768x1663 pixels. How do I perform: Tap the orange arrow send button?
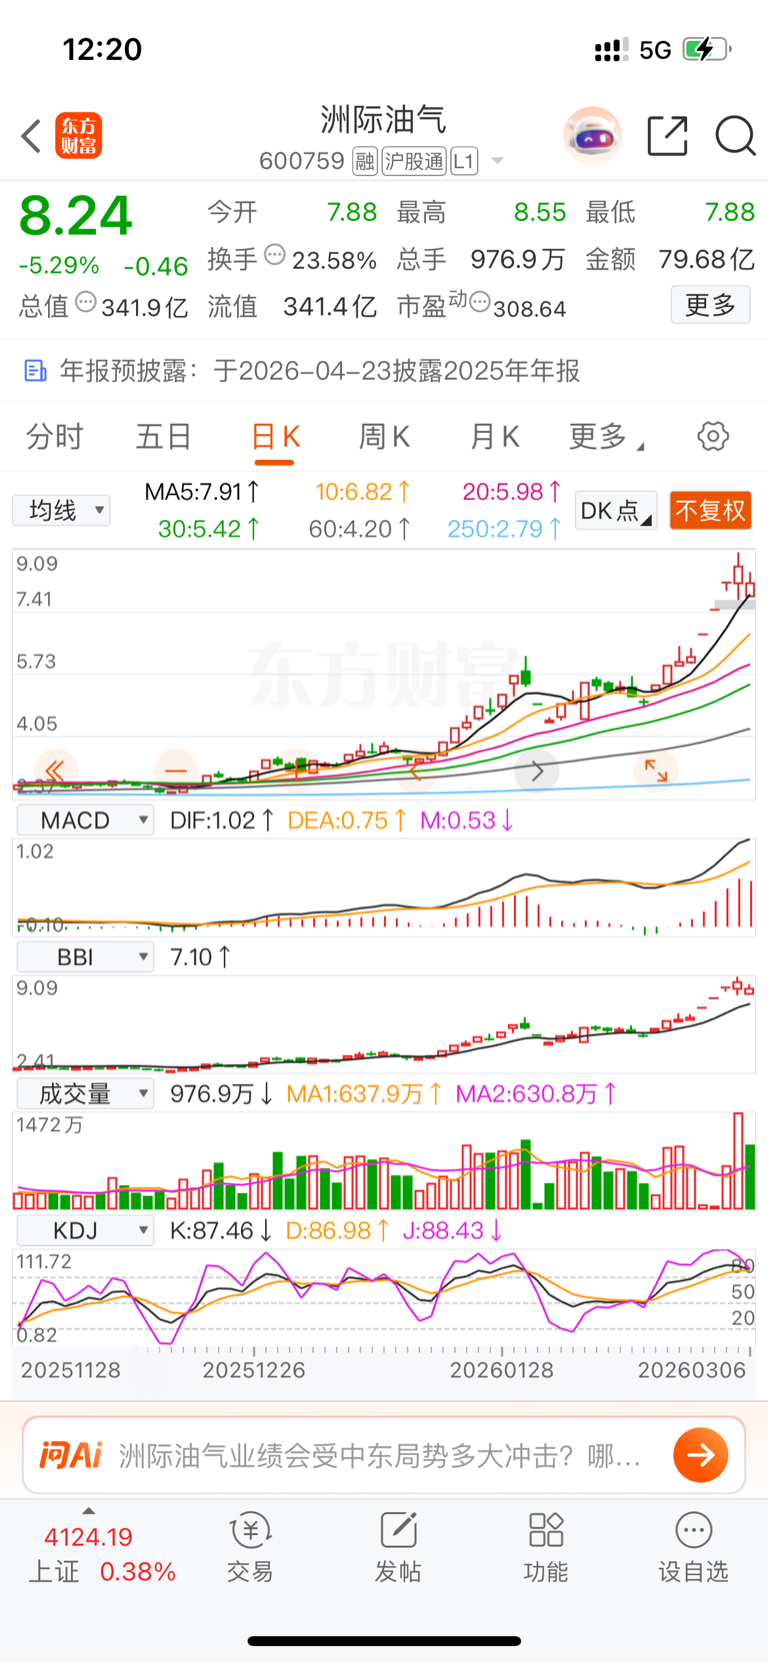pyautogui.click(x=701, y=1455)
